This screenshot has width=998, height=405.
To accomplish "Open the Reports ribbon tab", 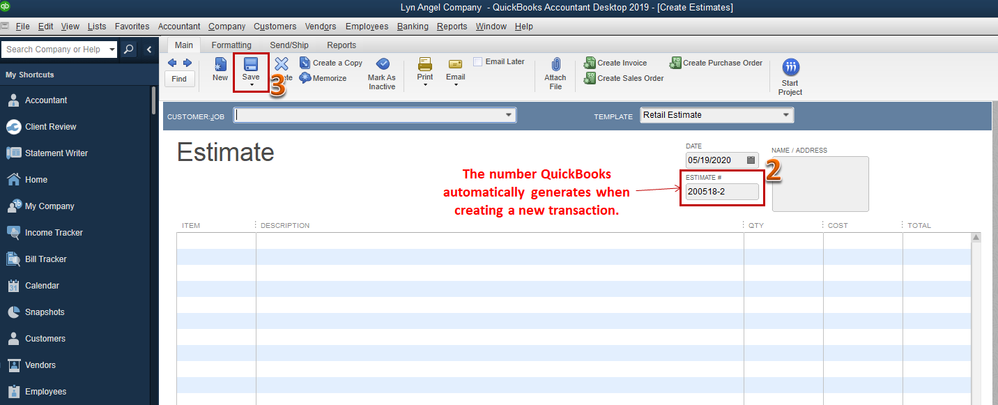I will pos(341,45).
